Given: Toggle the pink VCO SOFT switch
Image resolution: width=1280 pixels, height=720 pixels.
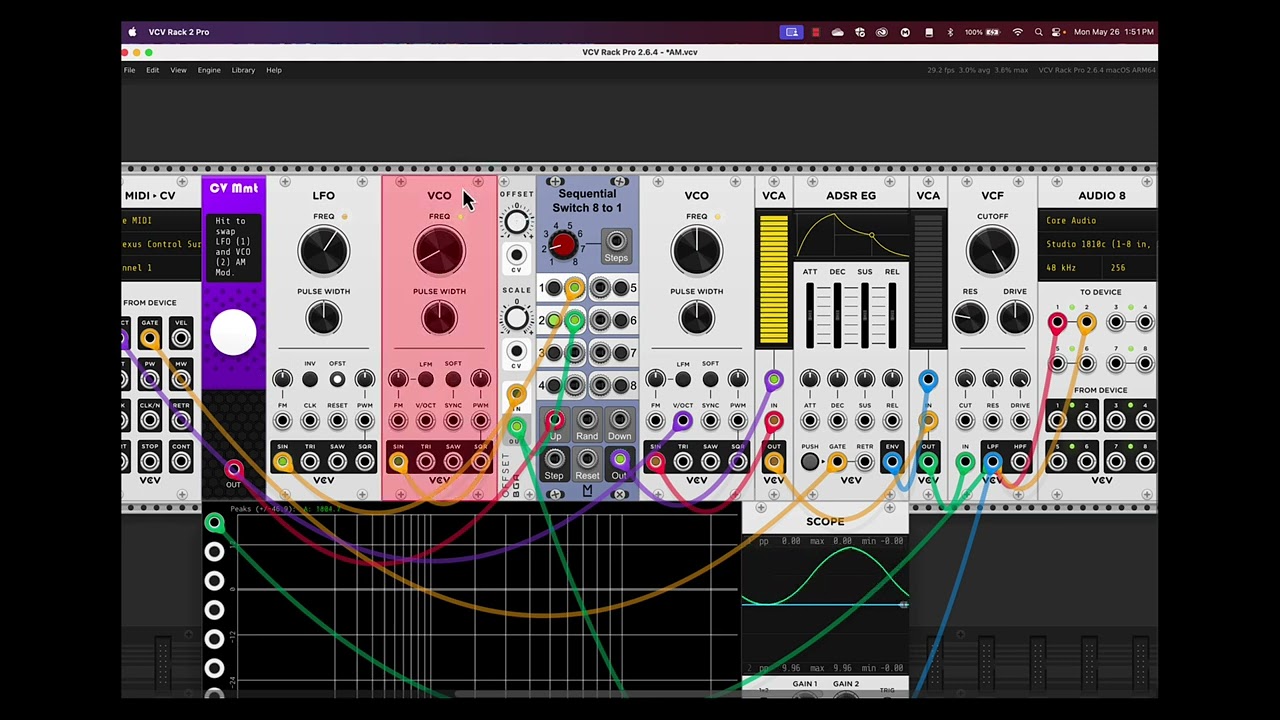Looking at the screenshot, I should (453, 379).
